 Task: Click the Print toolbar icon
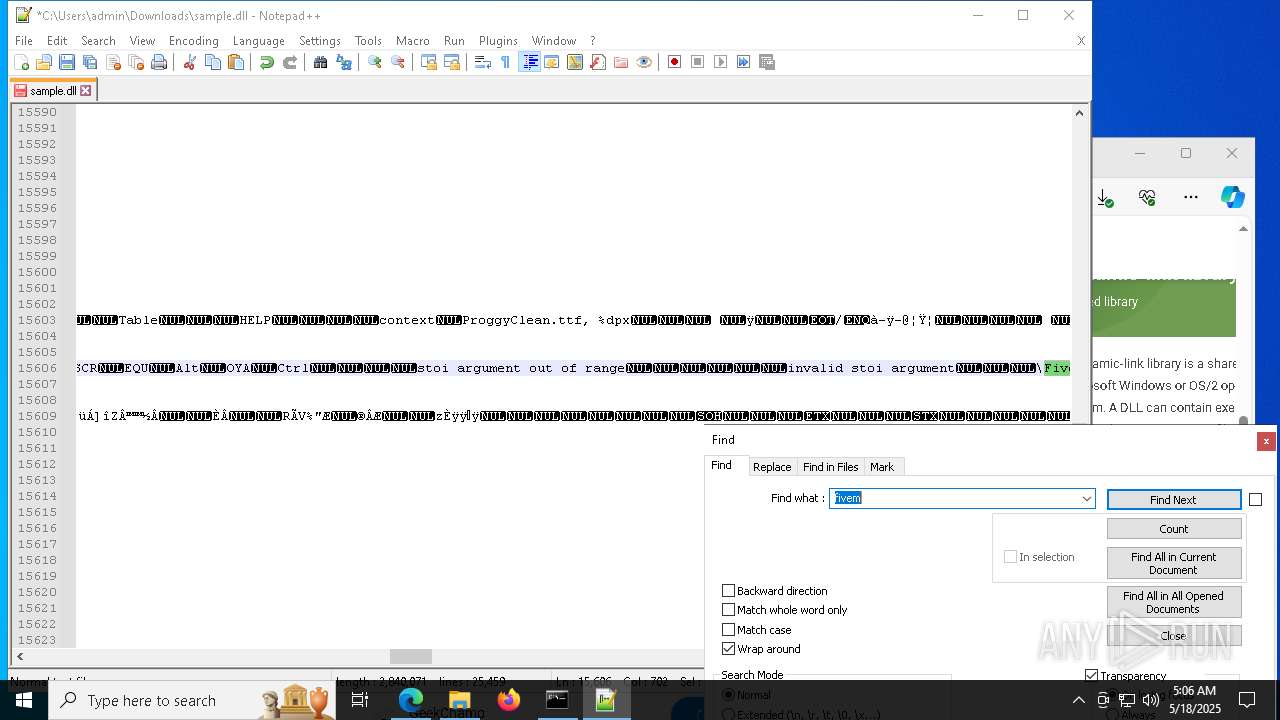159,62
